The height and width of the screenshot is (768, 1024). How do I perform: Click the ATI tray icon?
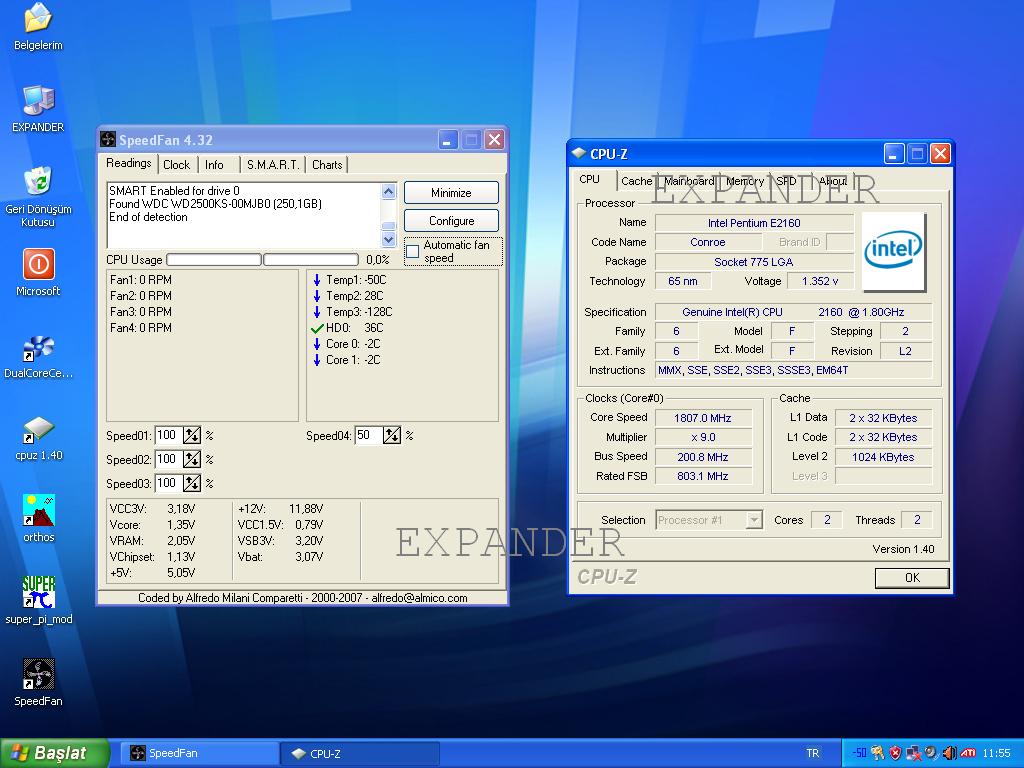click(968, 753)
